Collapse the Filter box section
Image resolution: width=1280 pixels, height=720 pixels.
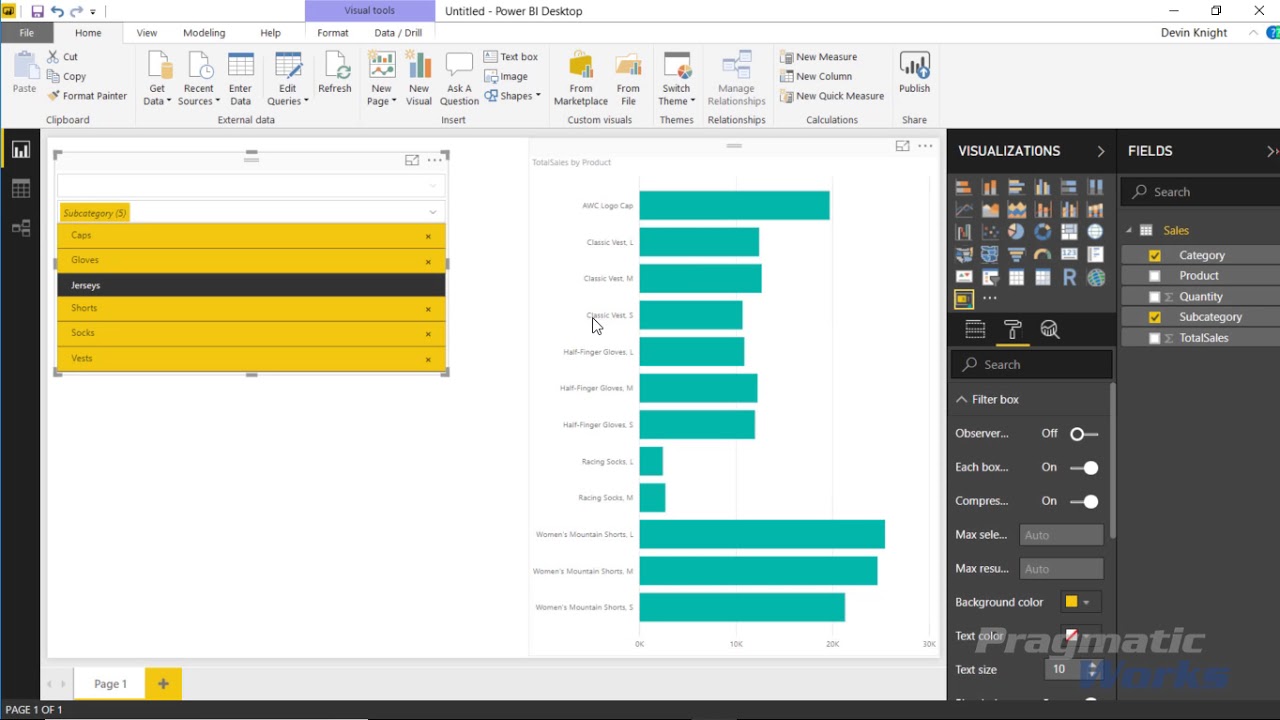(961, 399)
